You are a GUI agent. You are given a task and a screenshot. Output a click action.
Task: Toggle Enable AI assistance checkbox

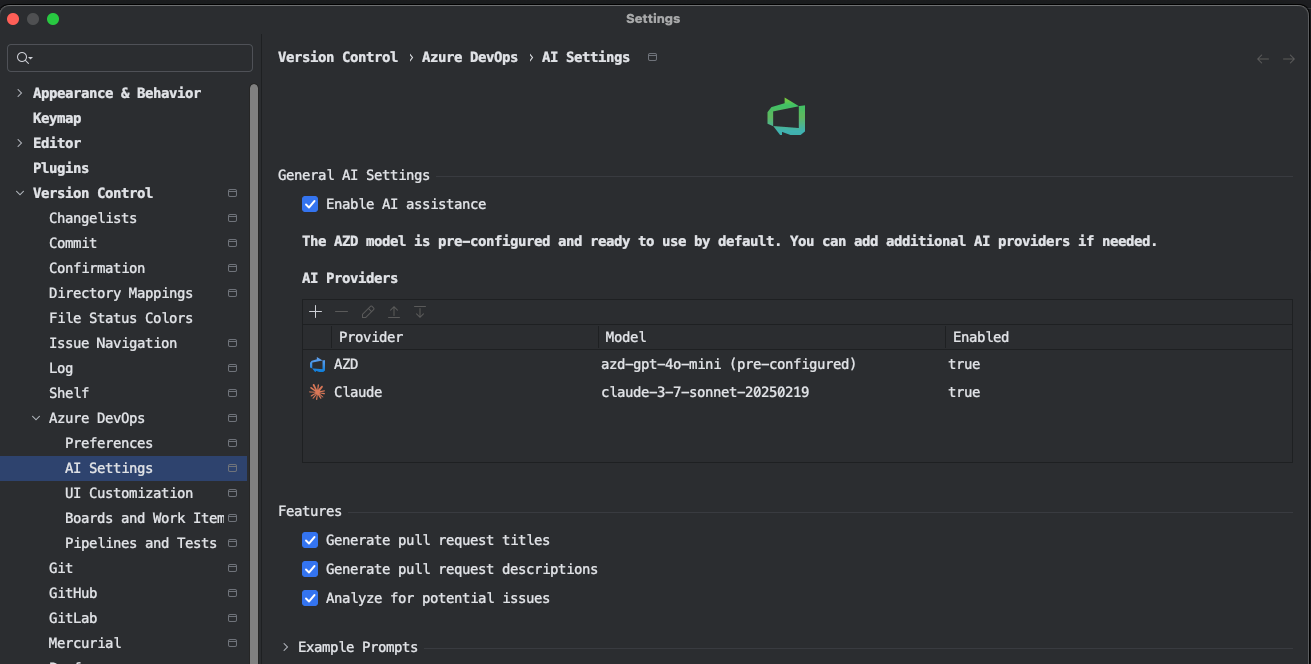pos(310,204)
